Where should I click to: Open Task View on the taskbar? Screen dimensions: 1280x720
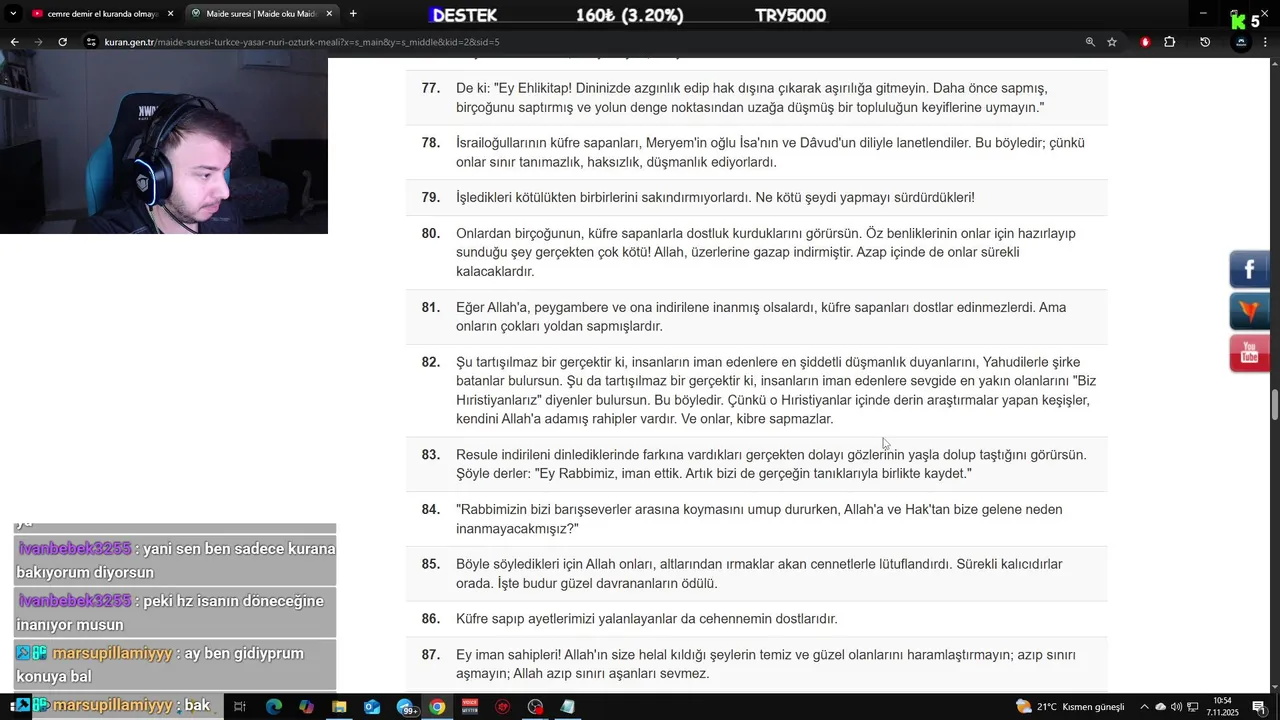[239, 707]
